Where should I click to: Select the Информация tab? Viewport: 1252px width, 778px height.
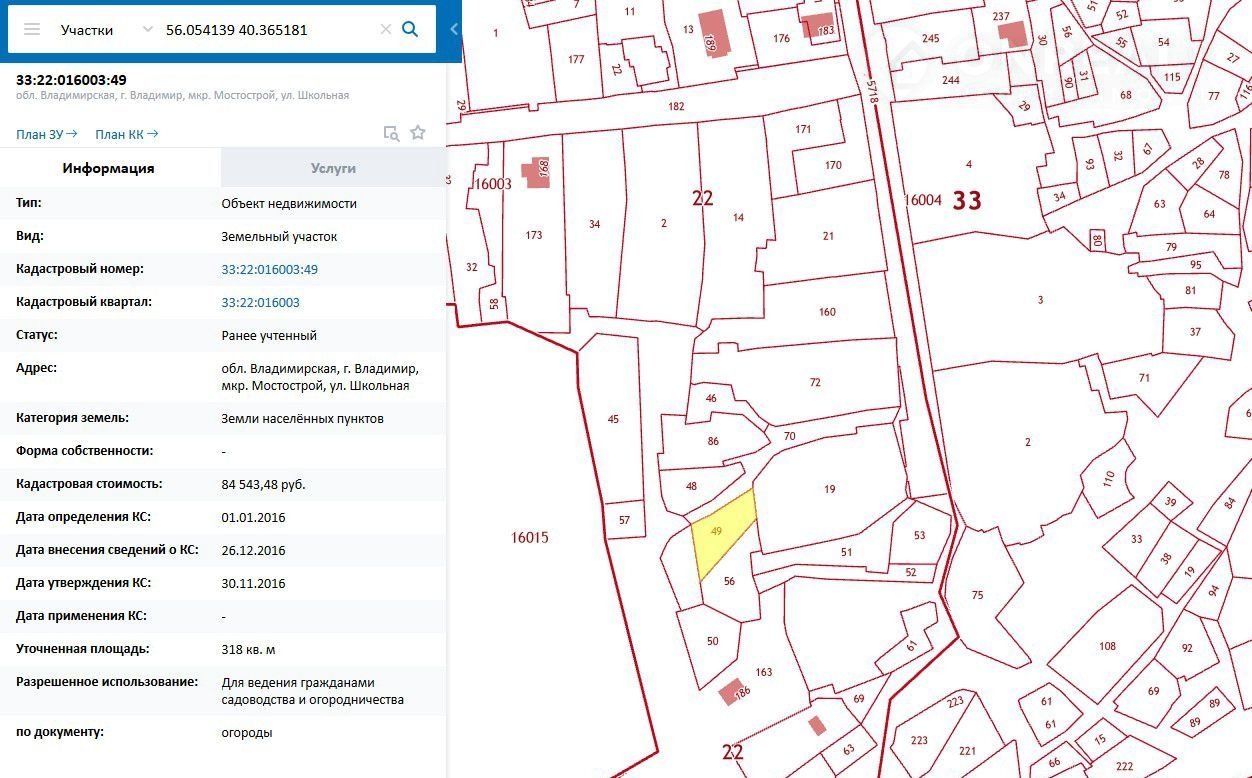tap(109, 168)
